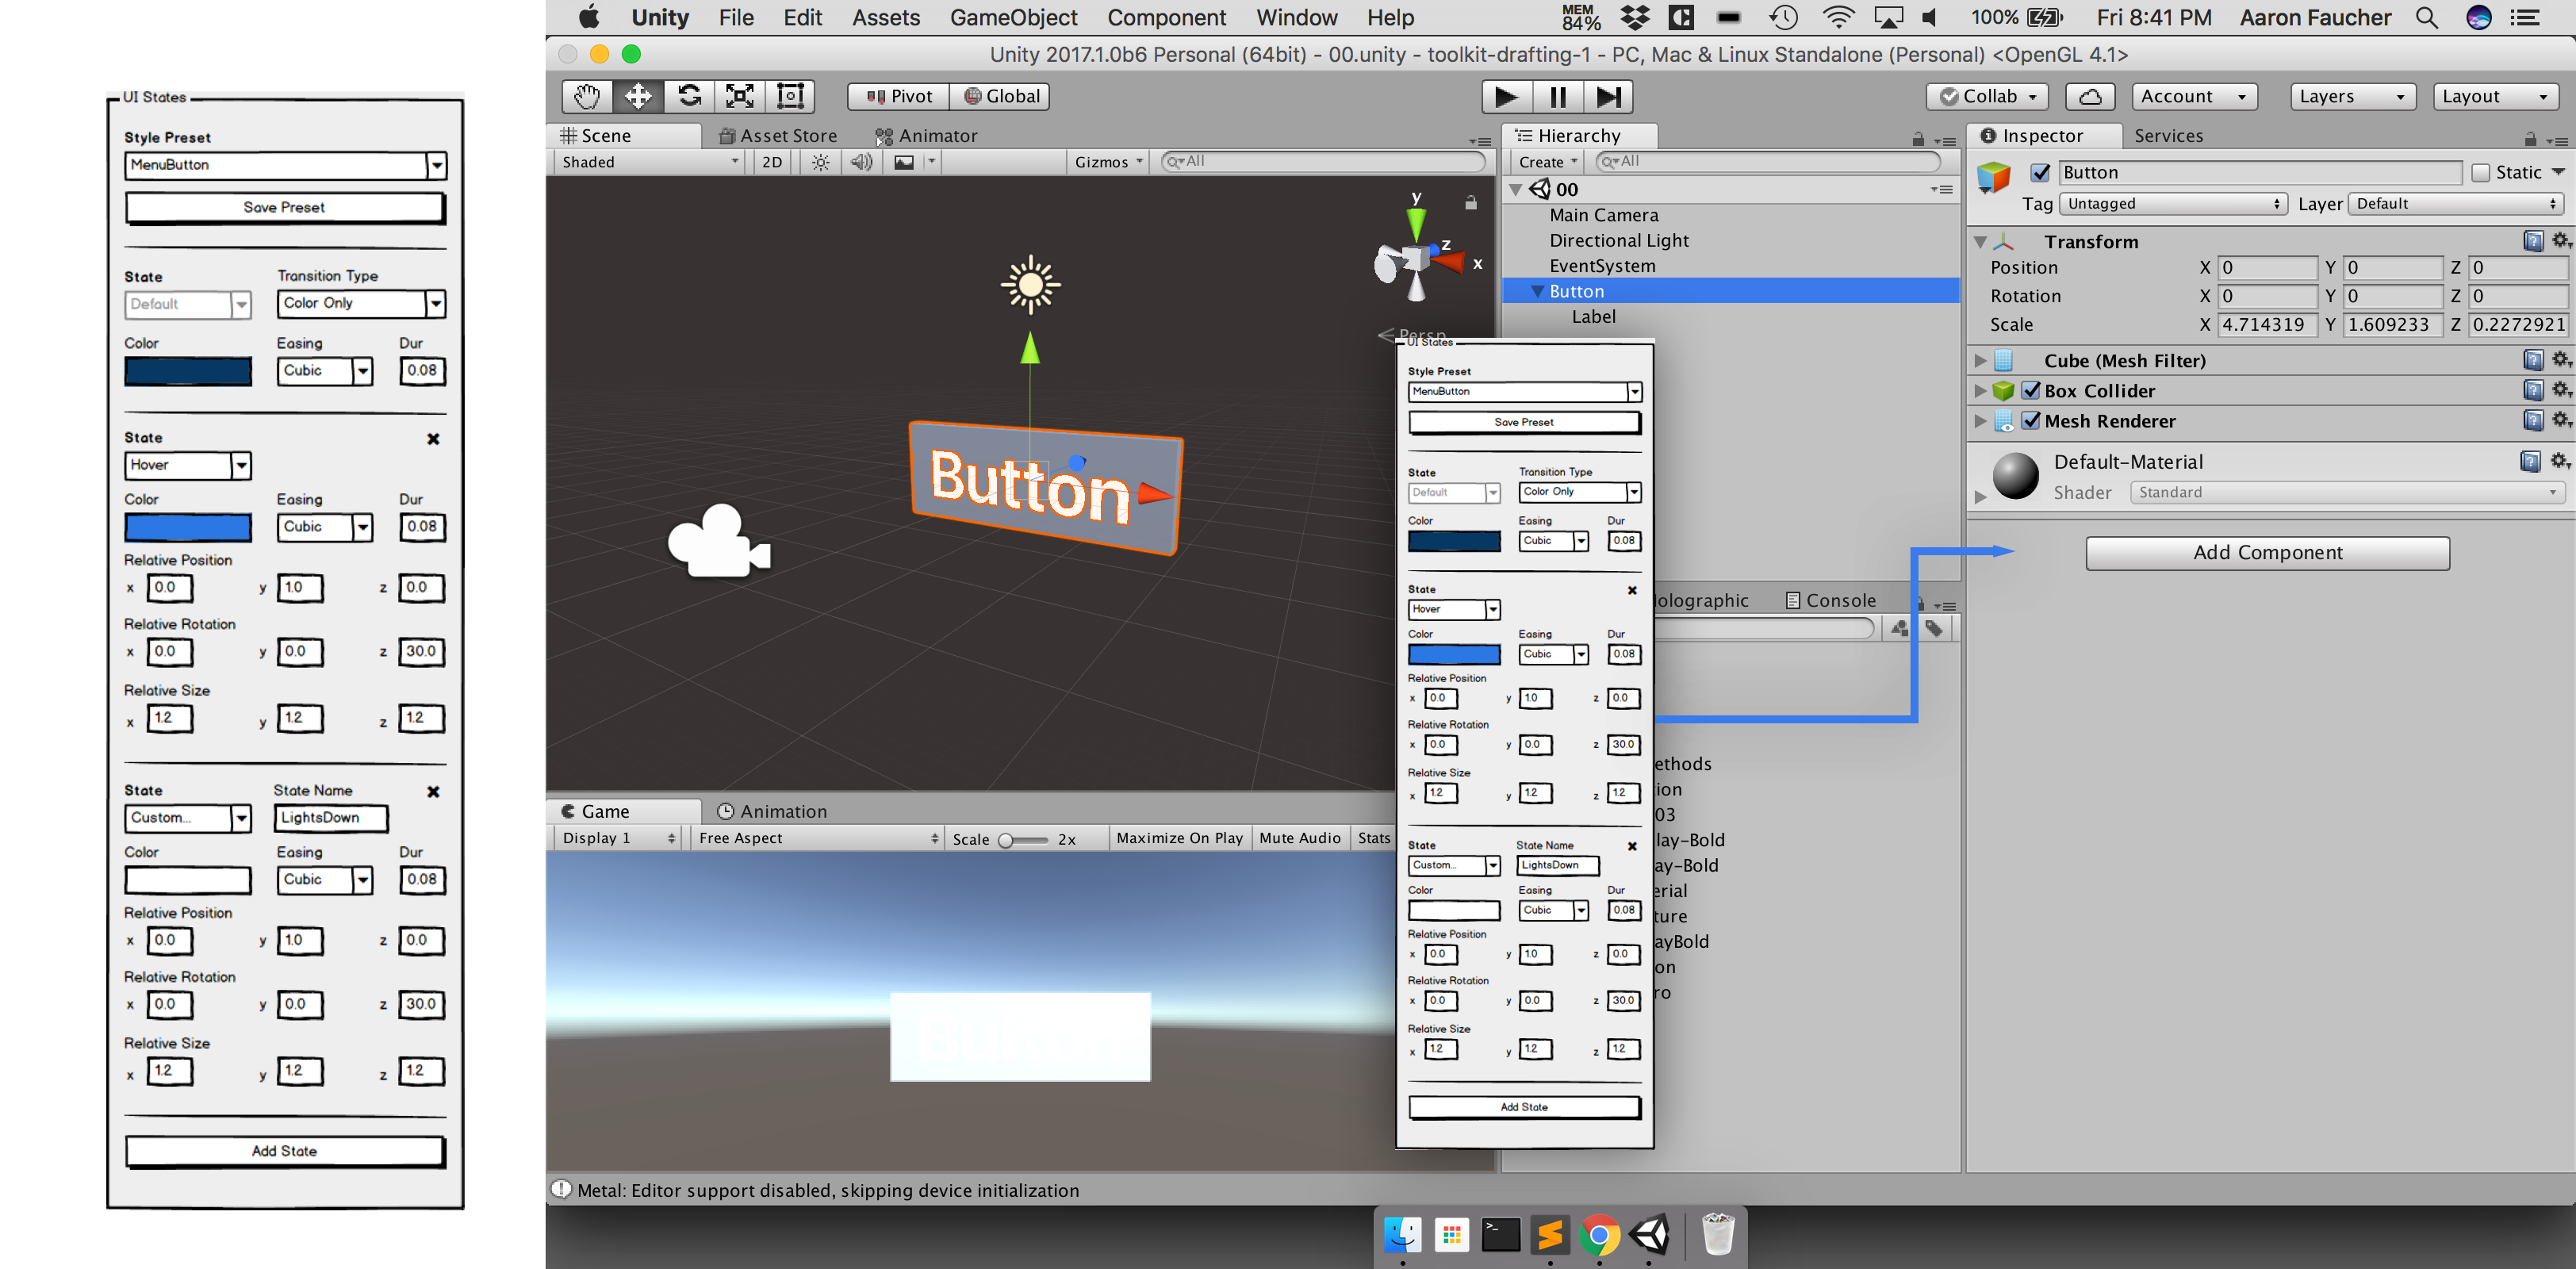Toggle the Static checkbox
This screenshot has height=1269, width=2576.
click(2481, 173)
